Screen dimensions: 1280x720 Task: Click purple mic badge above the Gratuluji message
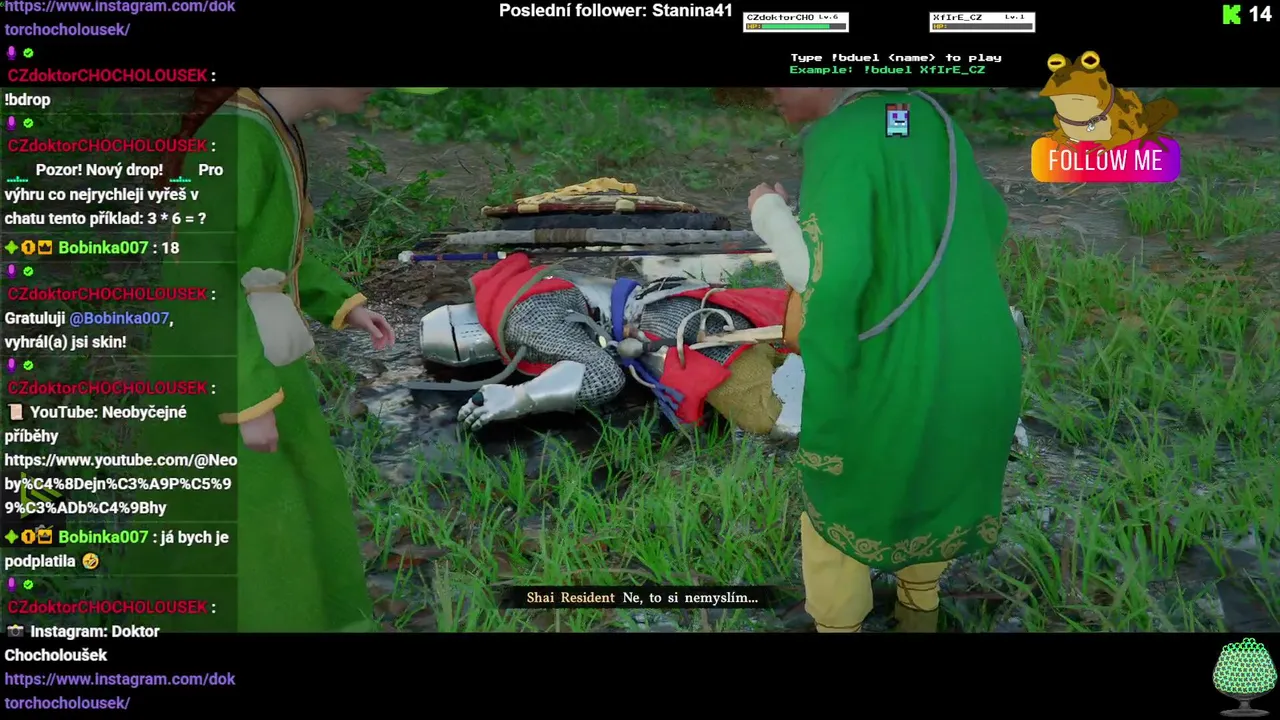tap(12, 271)
